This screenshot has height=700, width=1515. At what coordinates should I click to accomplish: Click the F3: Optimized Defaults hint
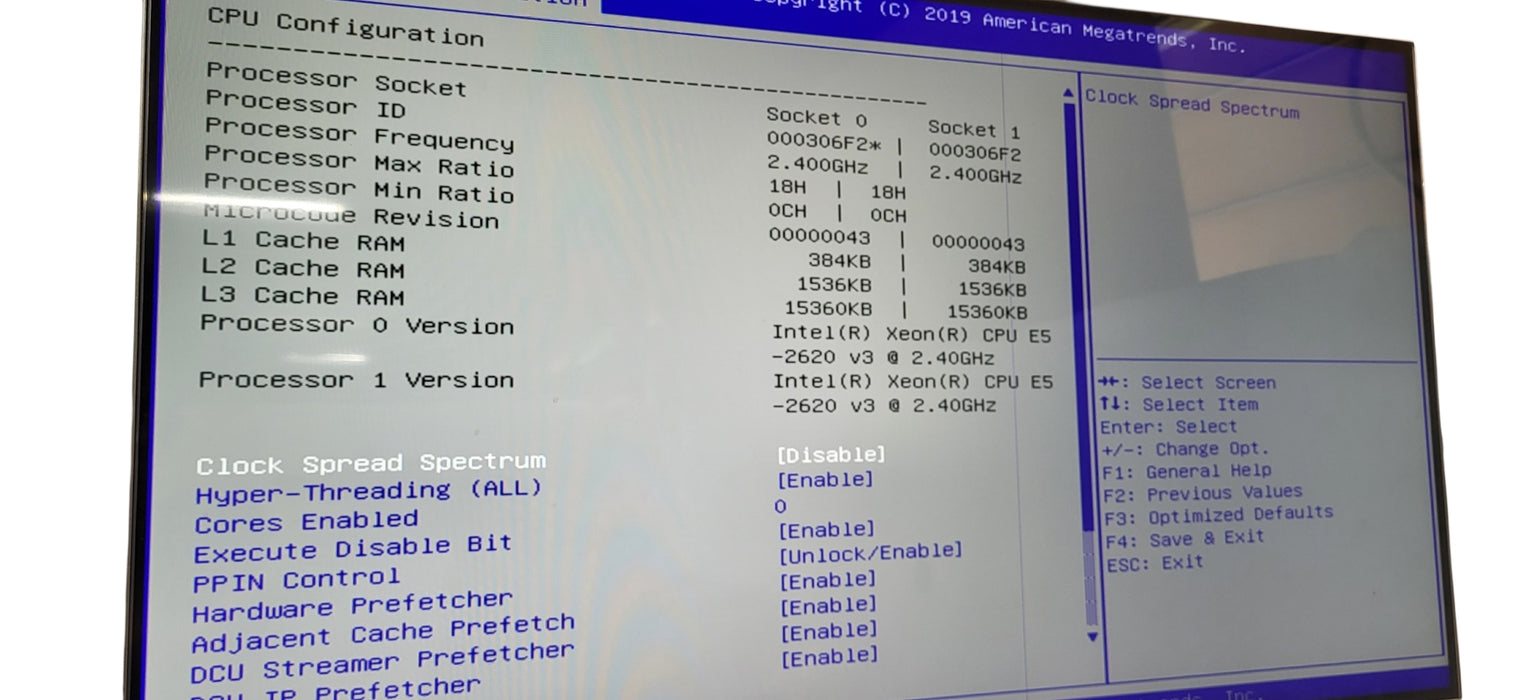pos(1219,516)
